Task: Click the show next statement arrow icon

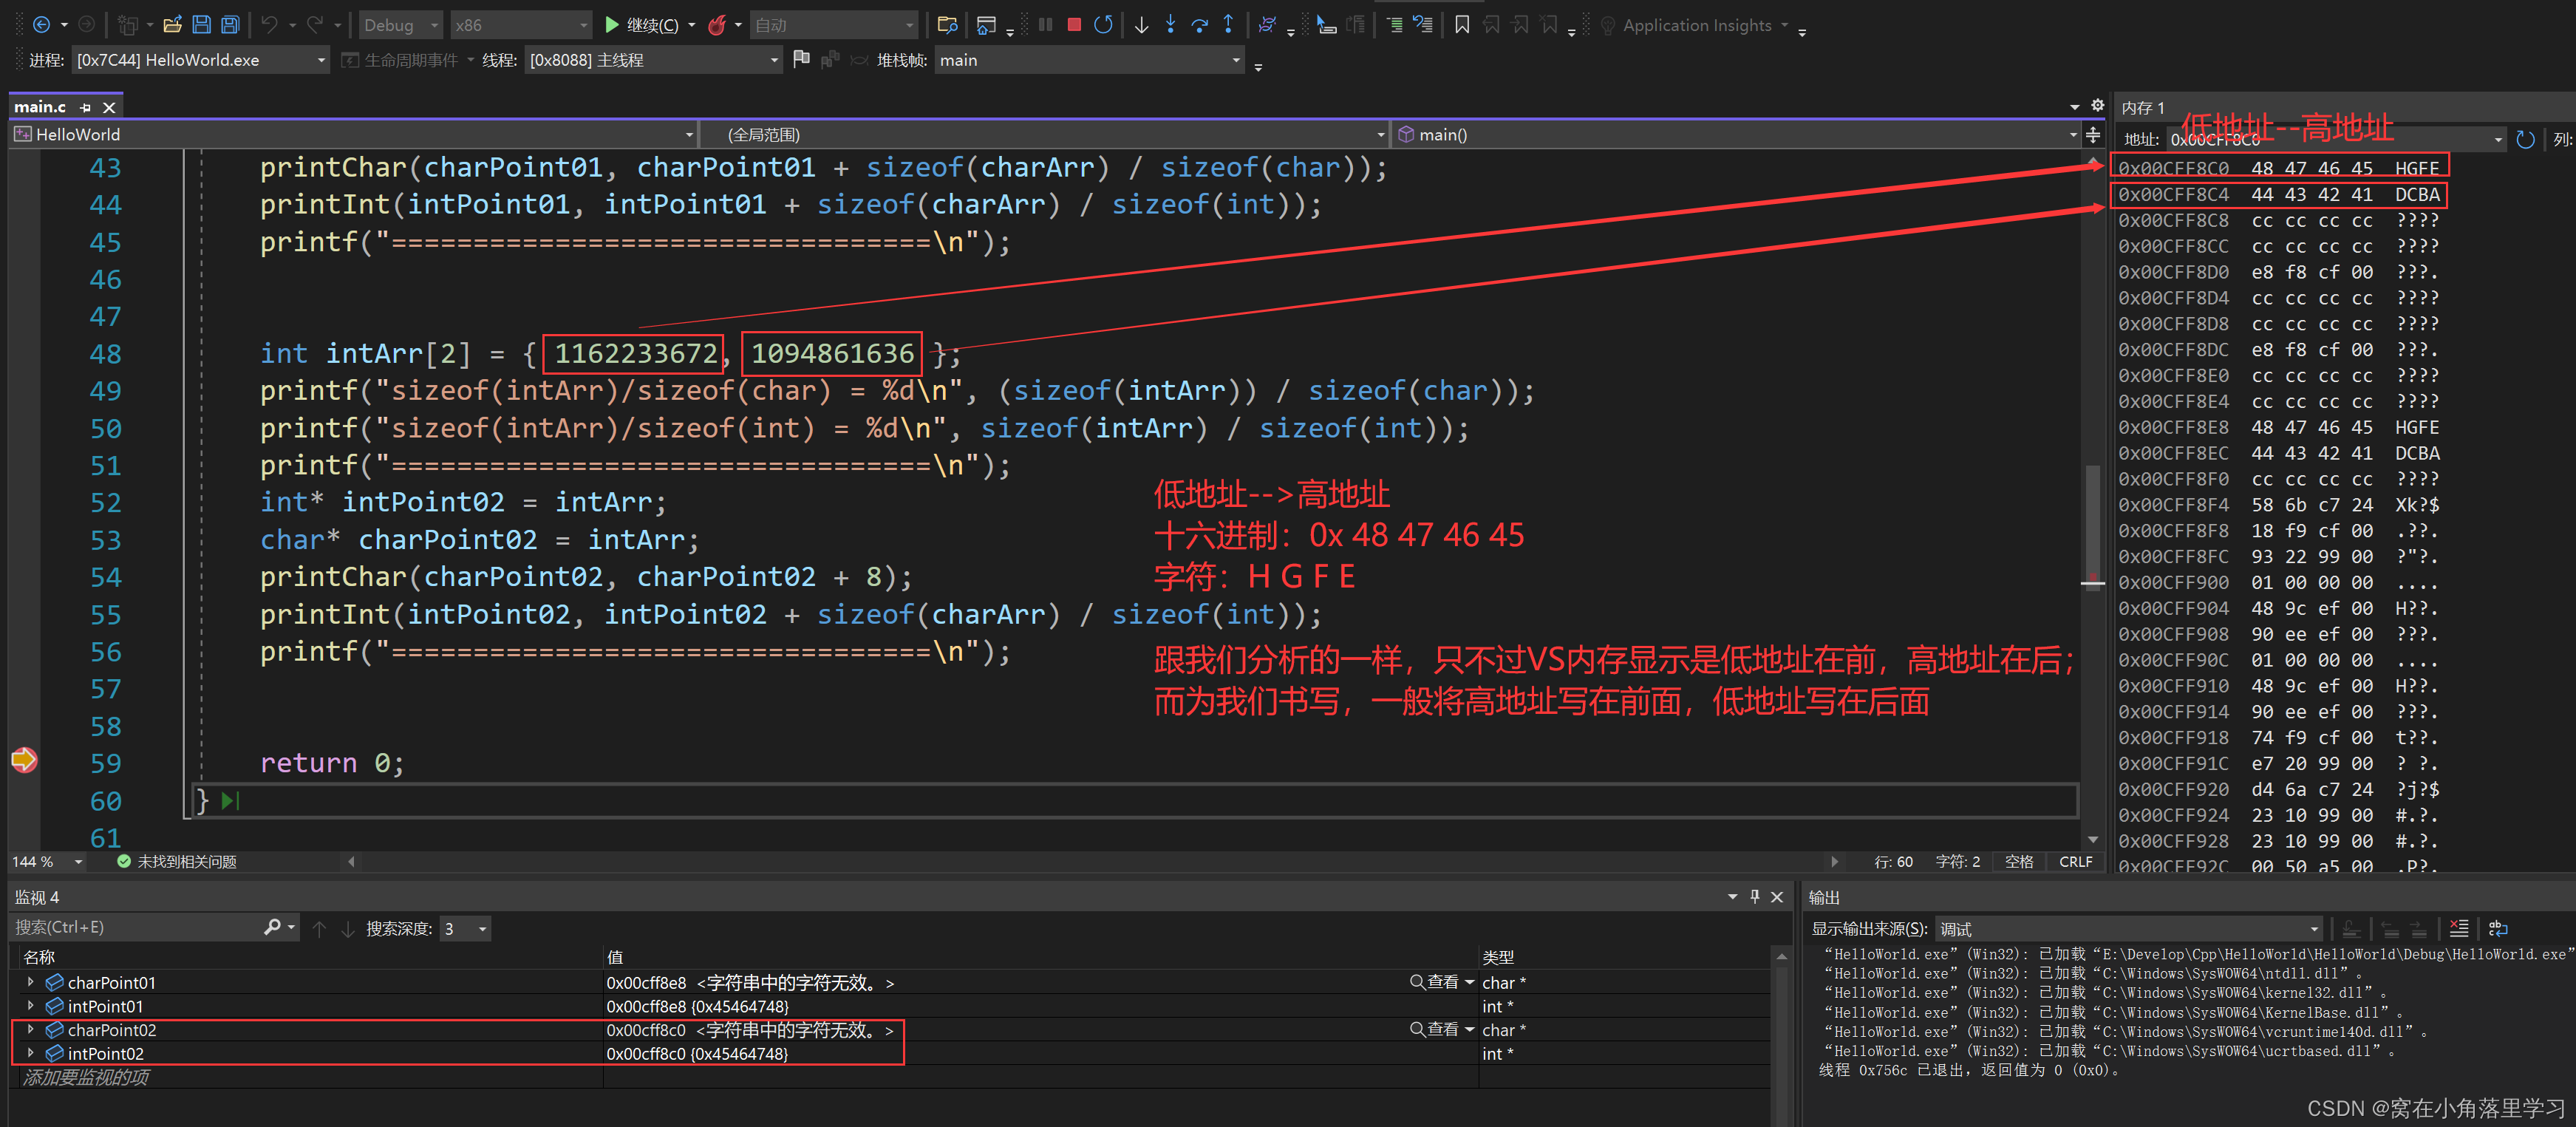Action: [x=1141, y=25]
